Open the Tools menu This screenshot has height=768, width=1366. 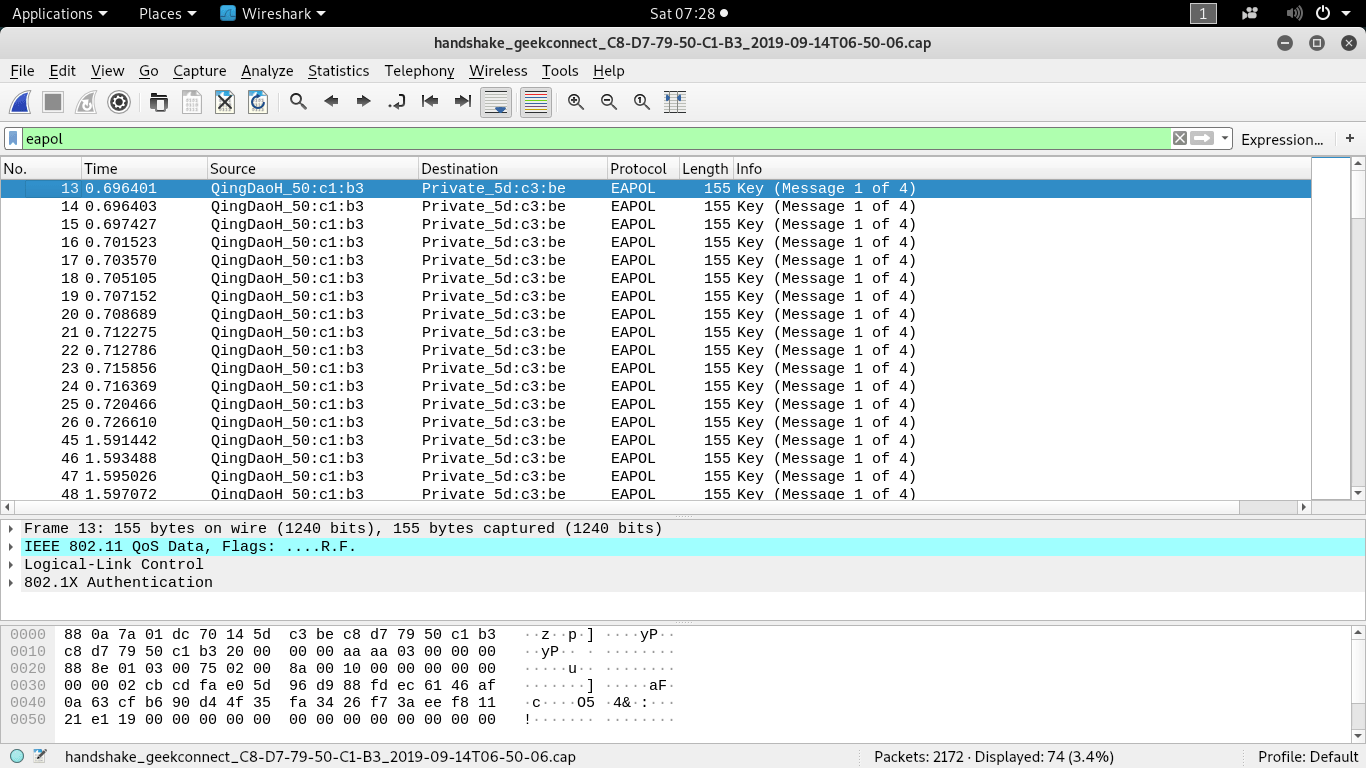tap(560, 71)
